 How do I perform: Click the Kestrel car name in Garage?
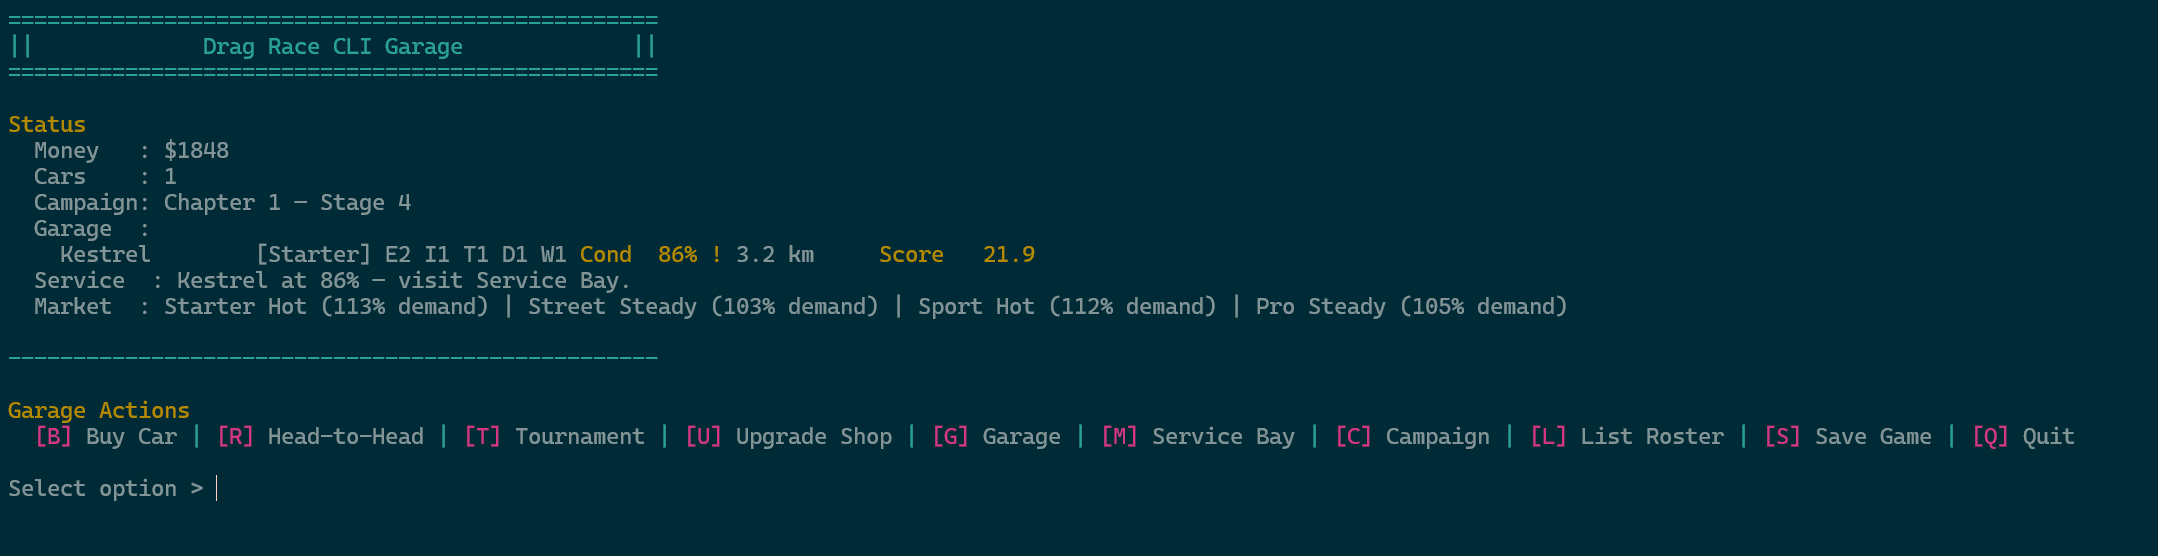tap(105, 255)
